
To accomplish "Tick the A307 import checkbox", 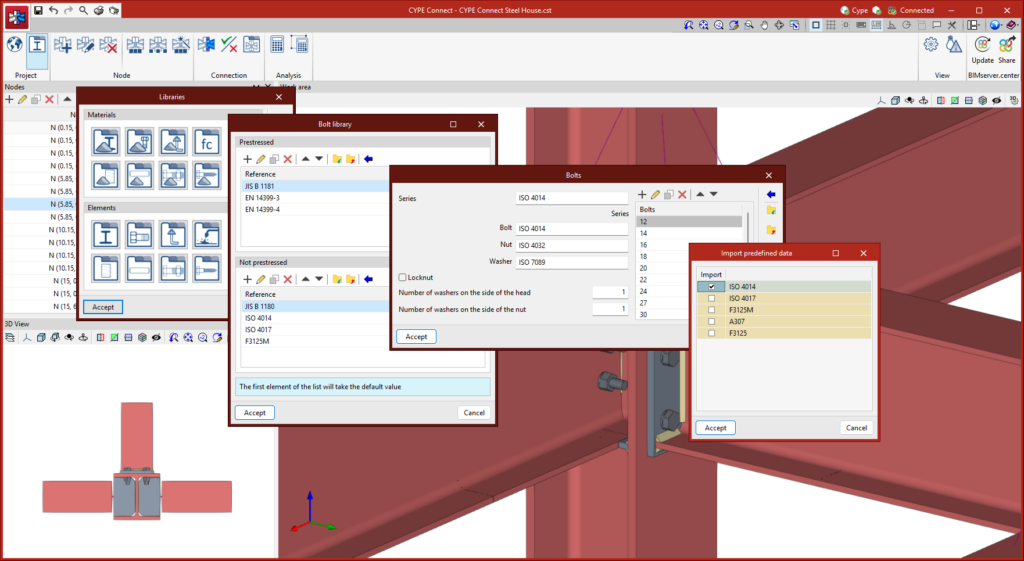I will [x=710, y=321].
